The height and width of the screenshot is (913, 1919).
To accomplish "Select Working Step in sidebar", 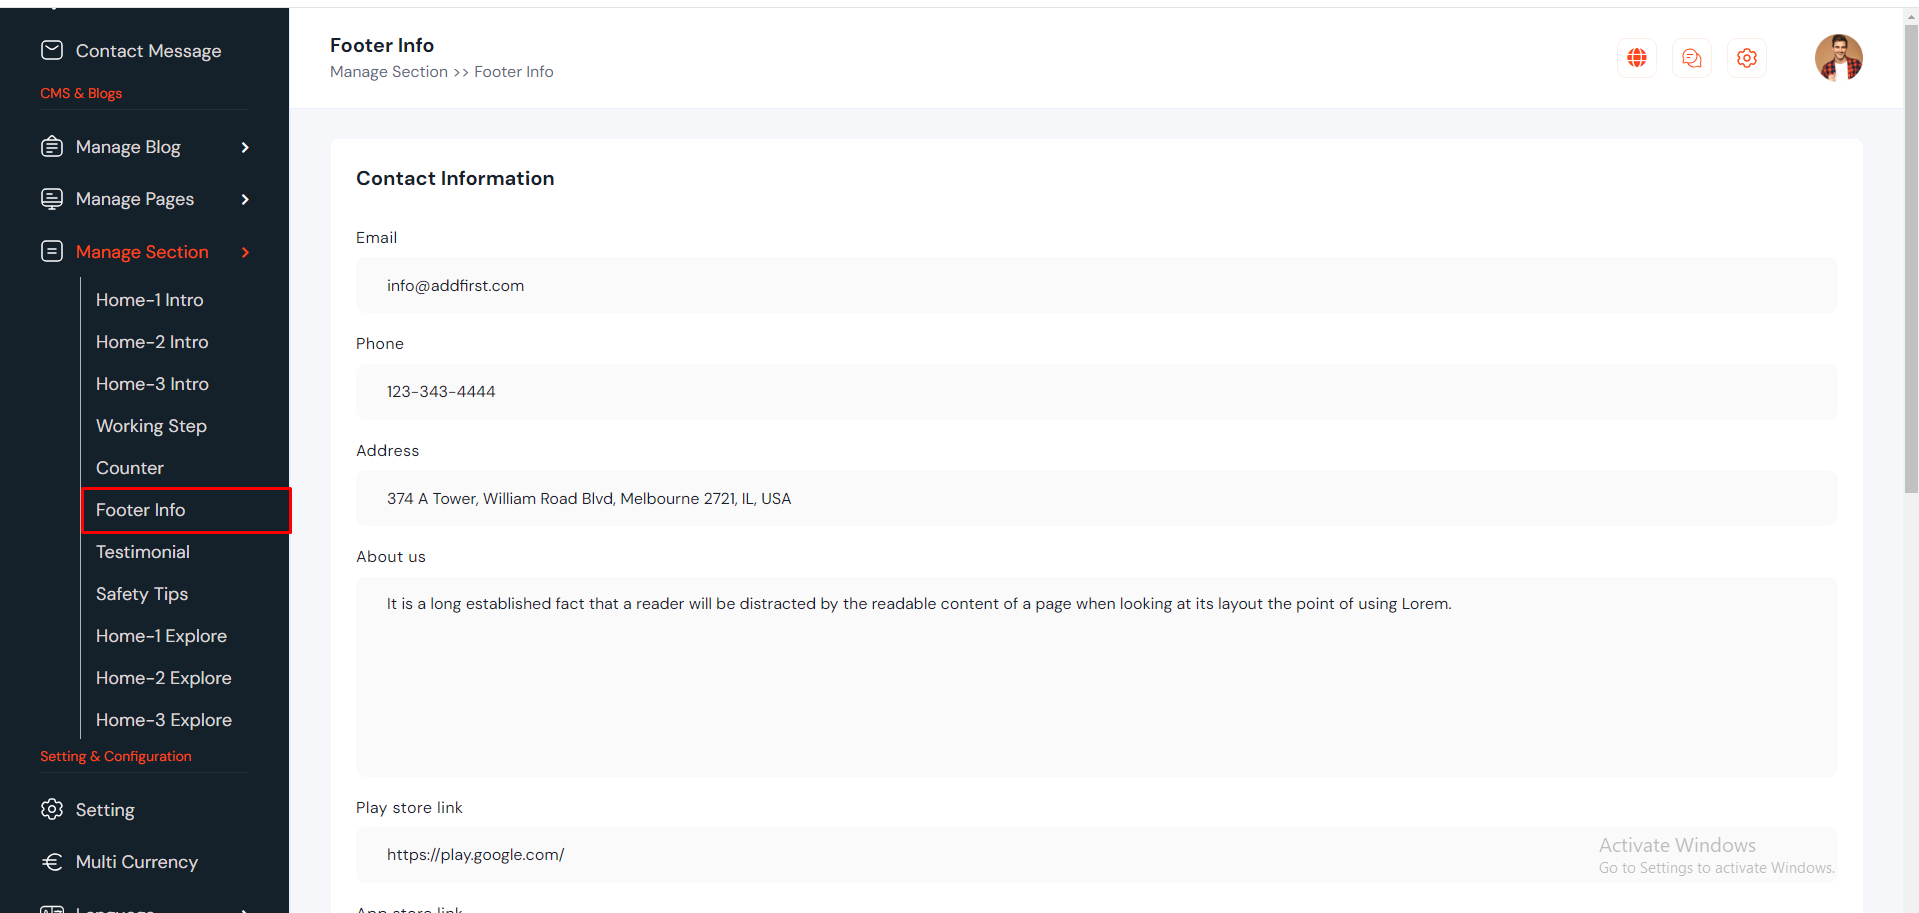I will click(x=151, y=426).
